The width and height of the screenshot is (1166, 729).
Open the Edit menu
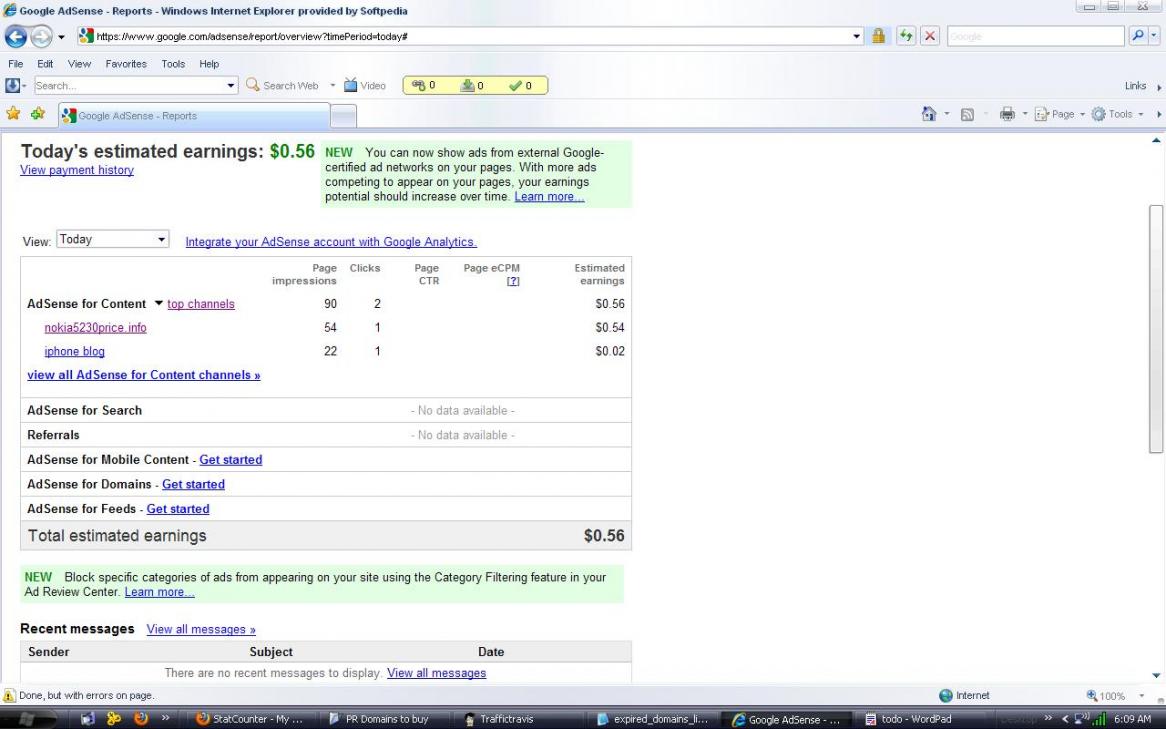click(x=45, y=64)
